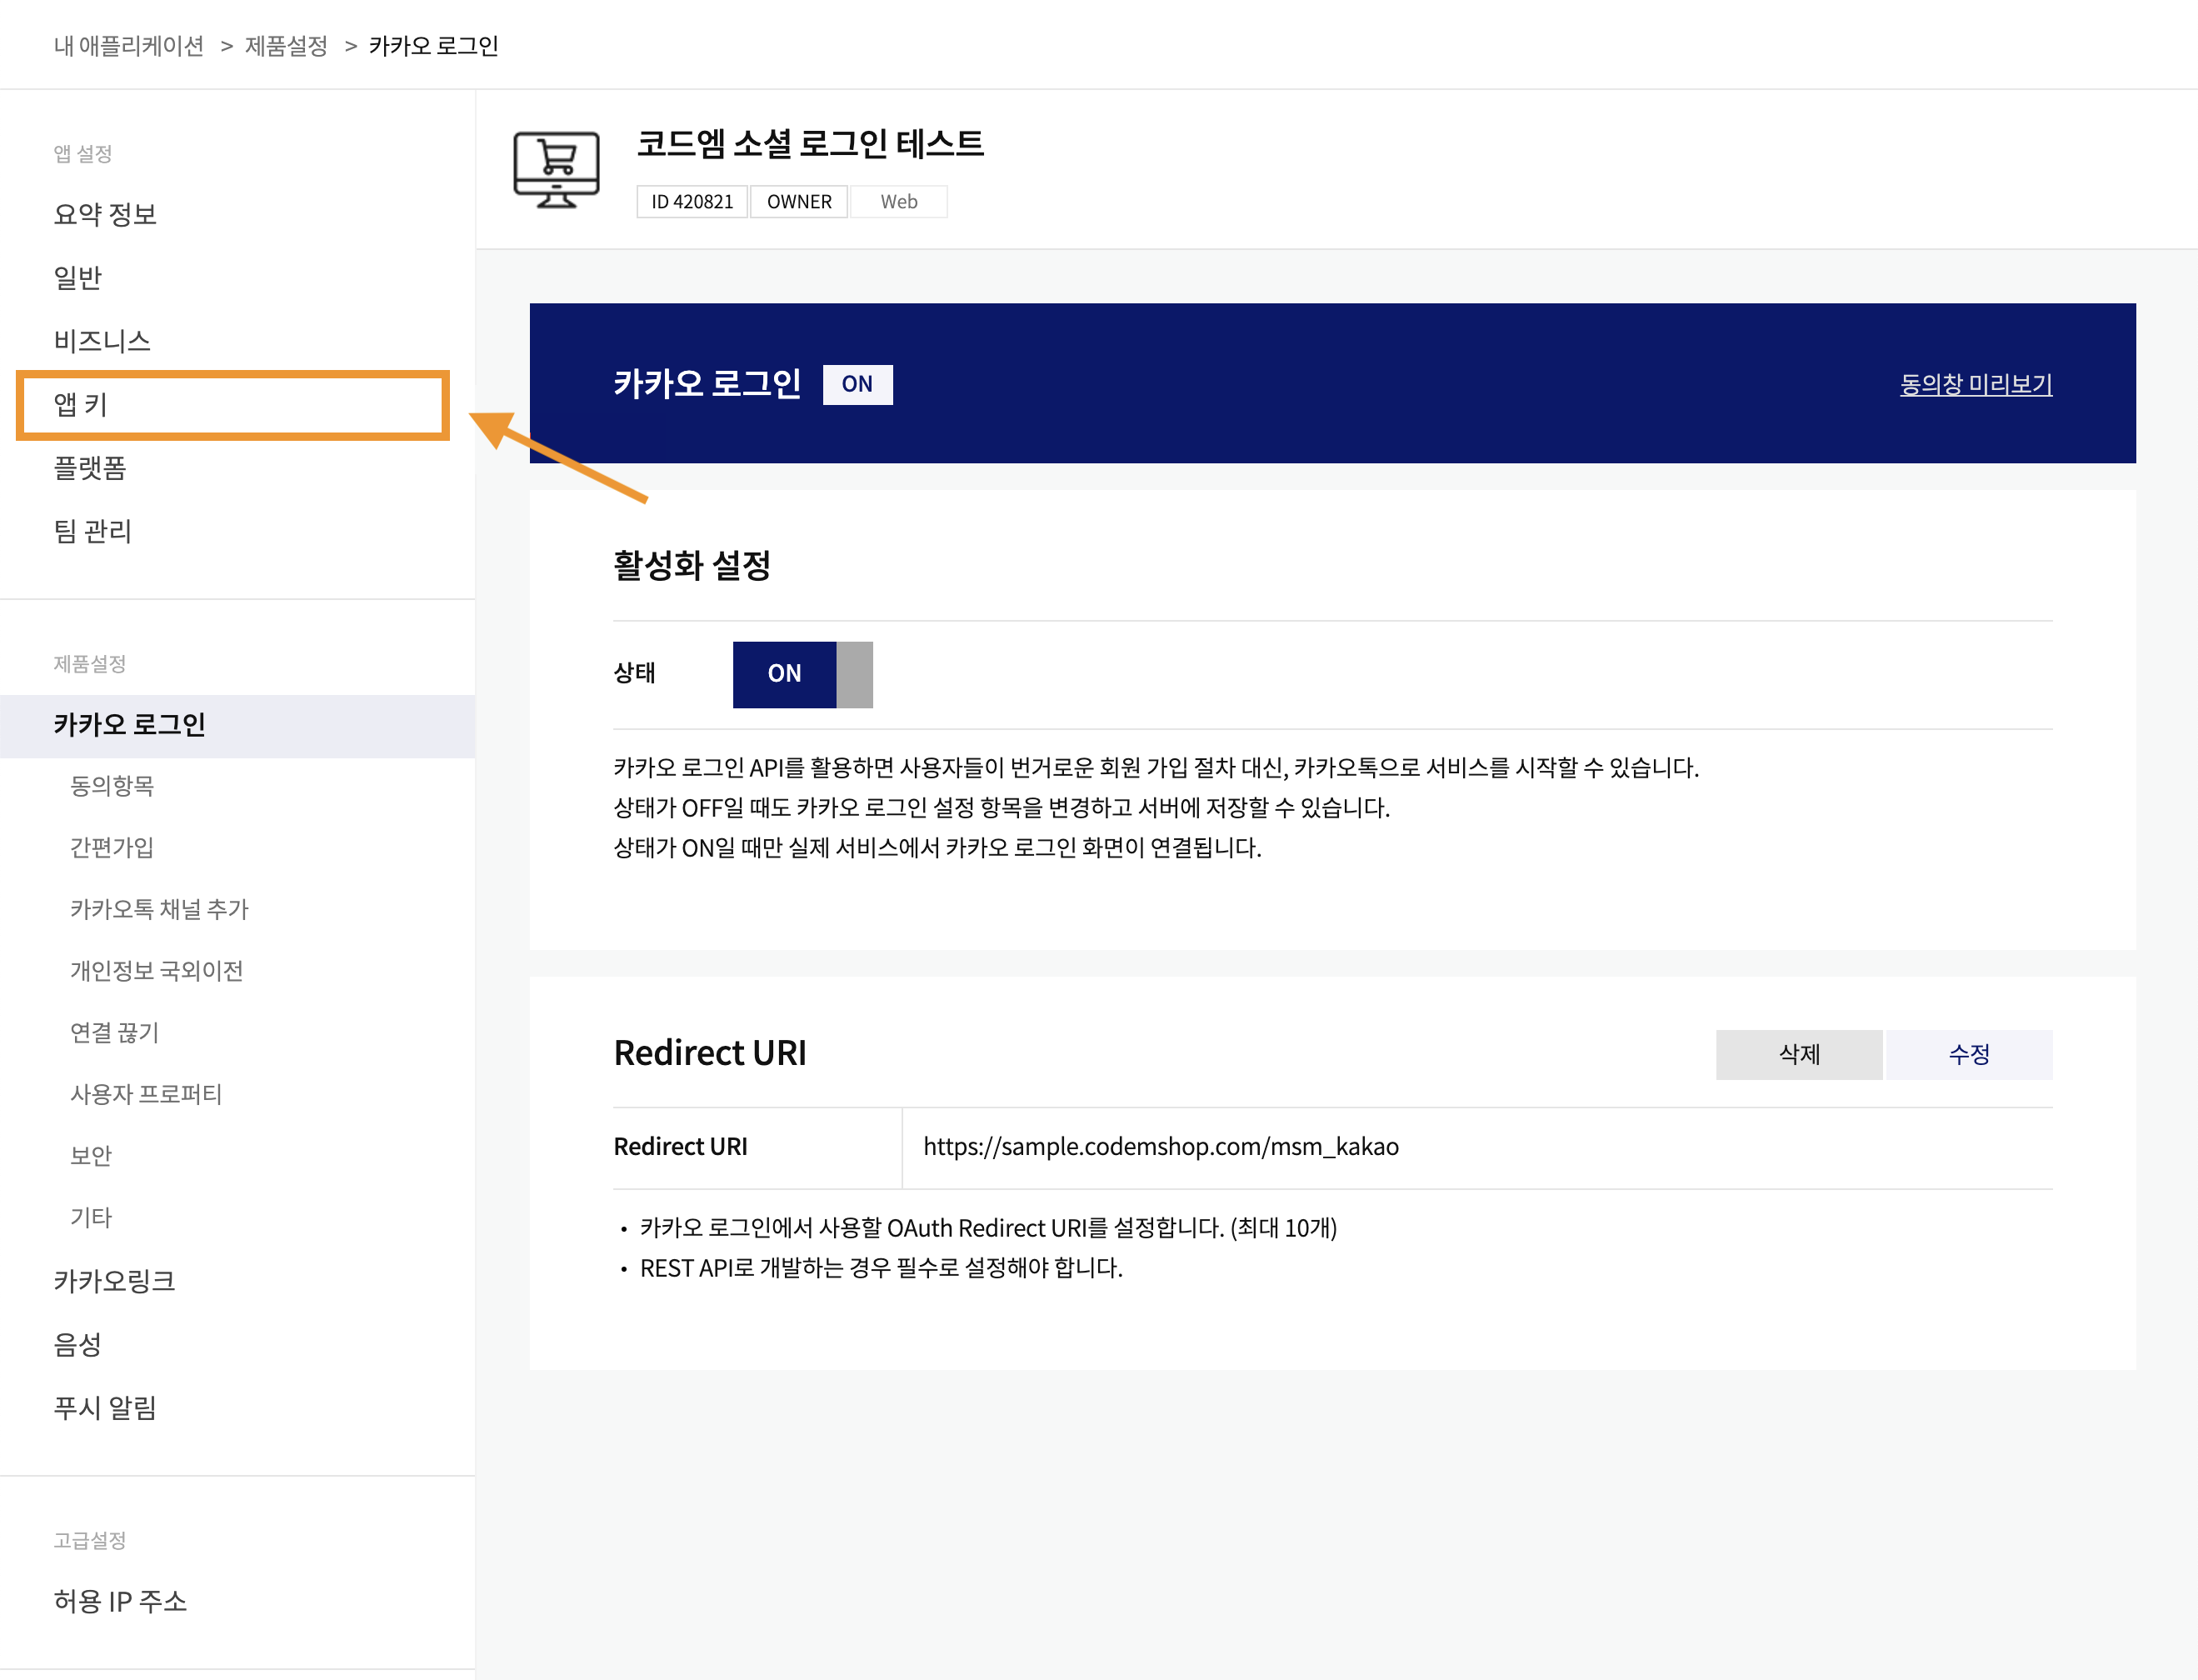This screenshot has height=1680, width=2198.
Task: Click 카카오 로그인 breadcrumb
Action: pos(433,46)
